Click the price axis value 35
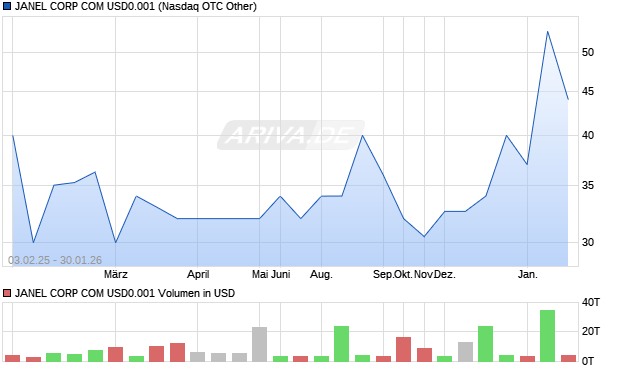Screen dimensions: 620x371 click(588, 185)
